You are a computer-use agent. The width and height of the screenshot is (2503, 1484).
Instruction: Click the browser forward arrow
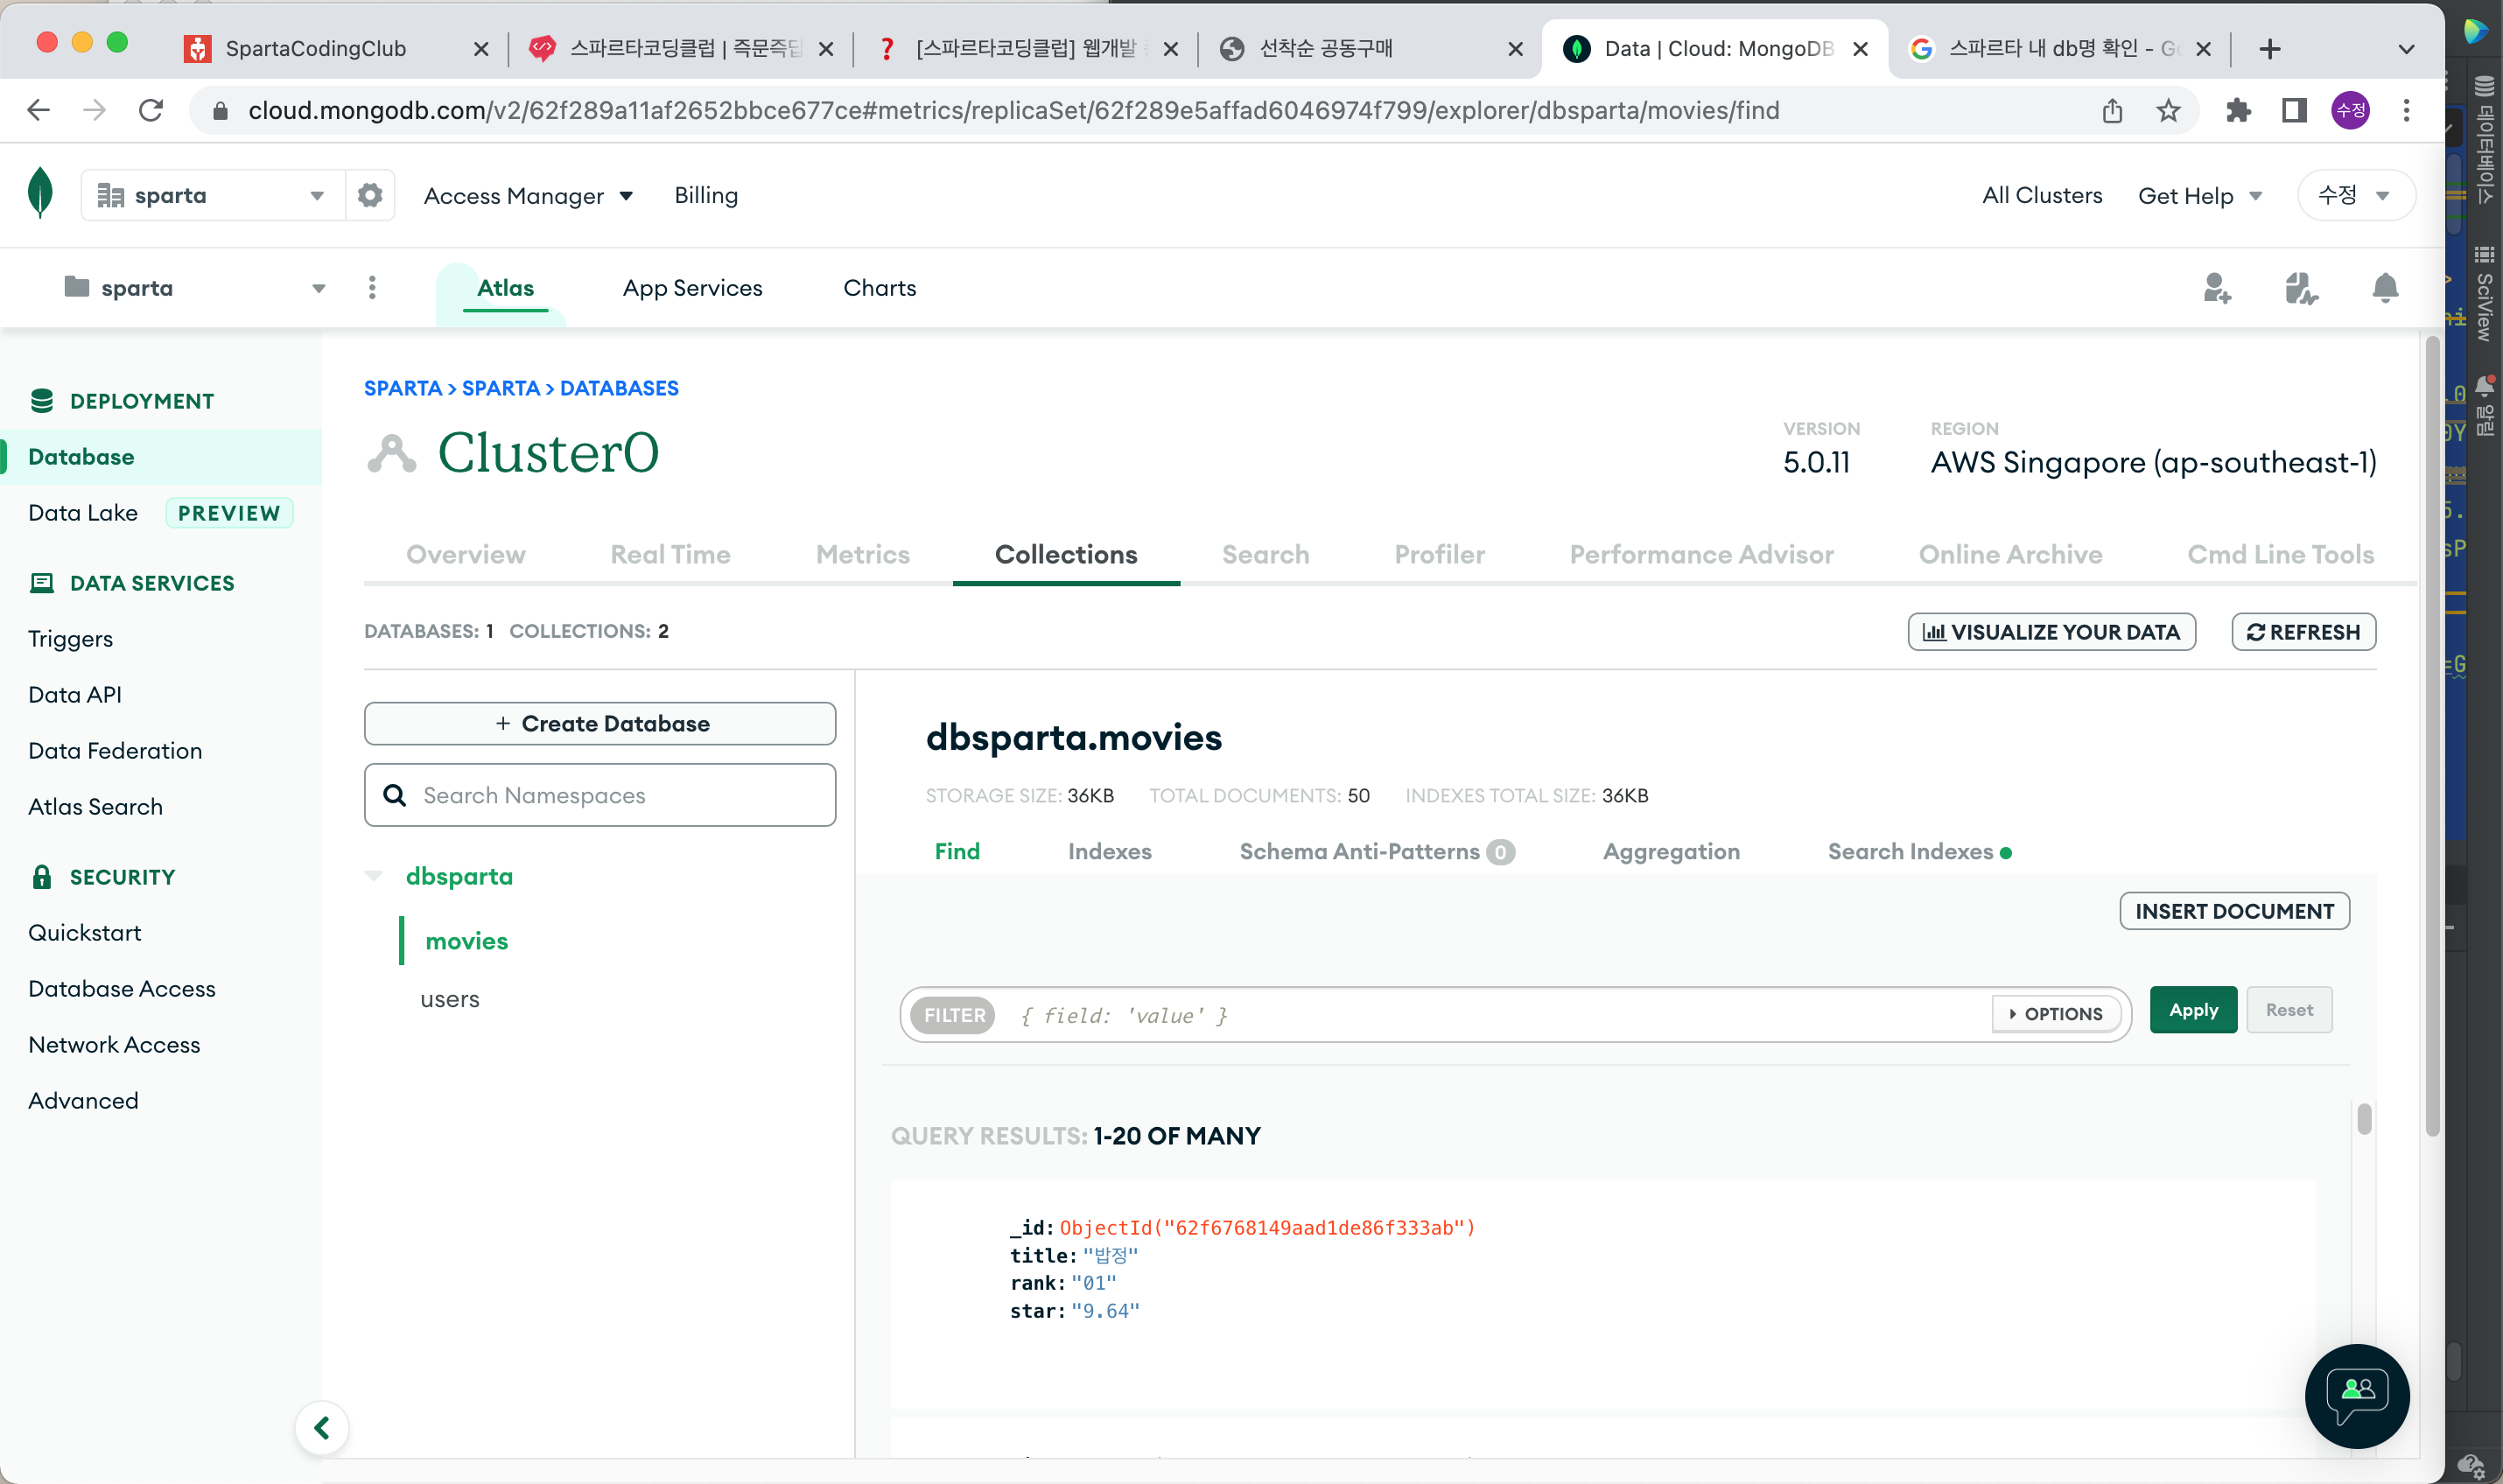(94, 110)
